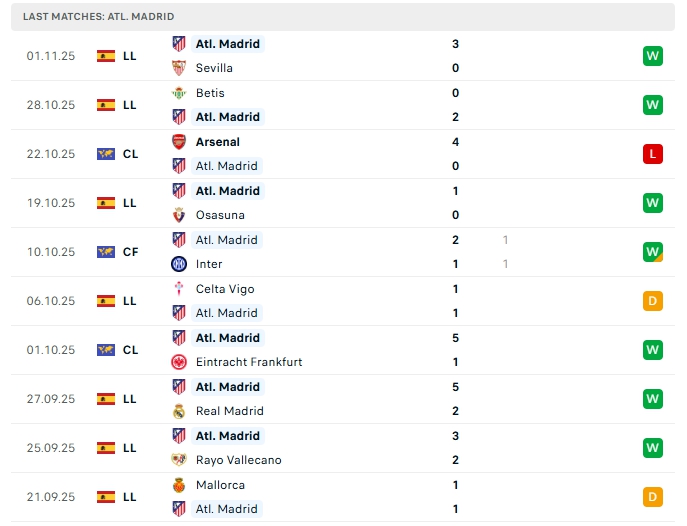Open the Rayo Vallecano team link
This screenshot has height=526, width=687.
click(238, 460)
